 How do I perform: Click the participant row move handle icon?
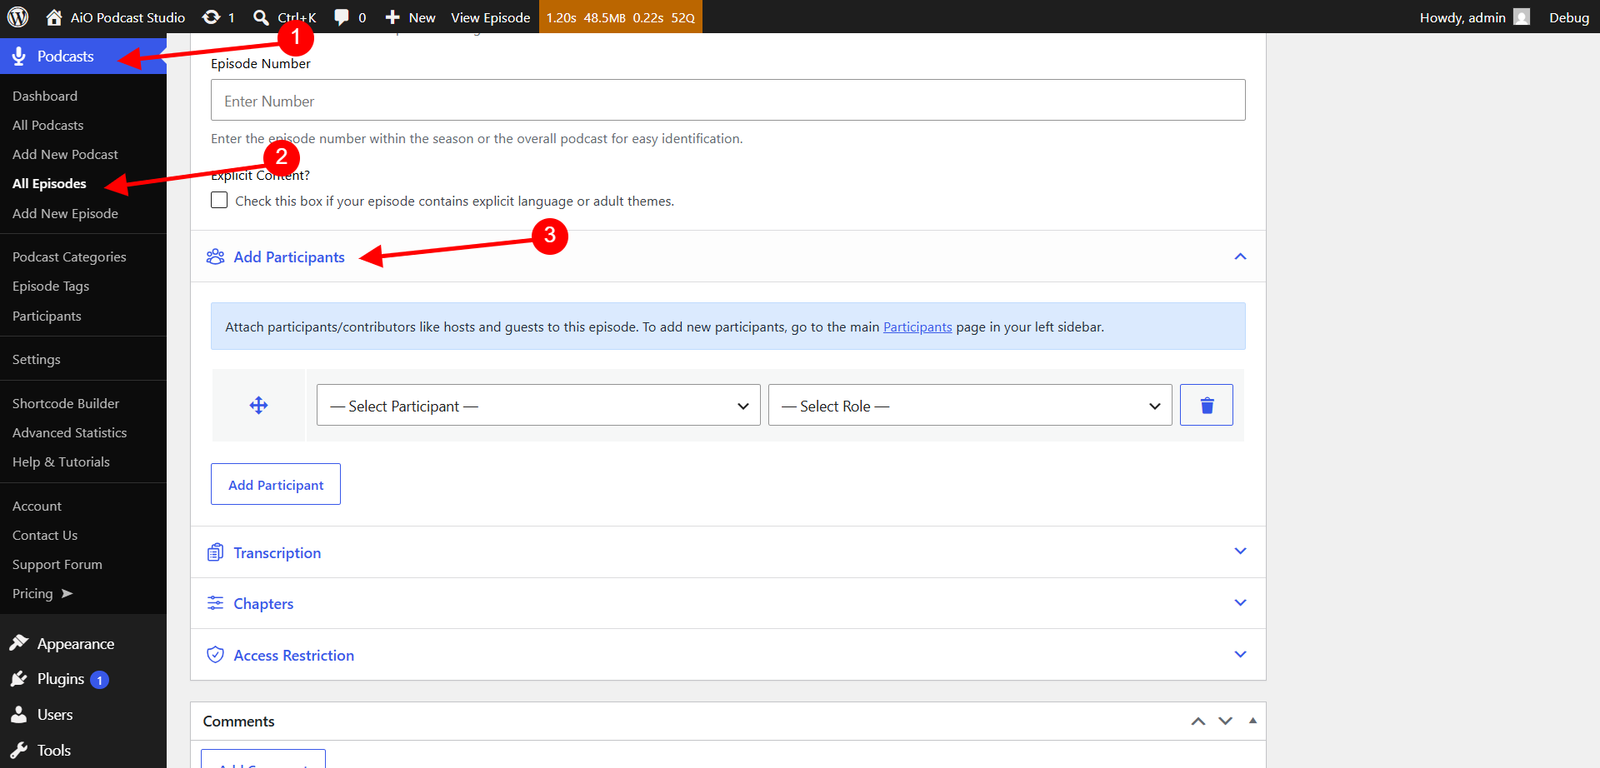(259, 405)
